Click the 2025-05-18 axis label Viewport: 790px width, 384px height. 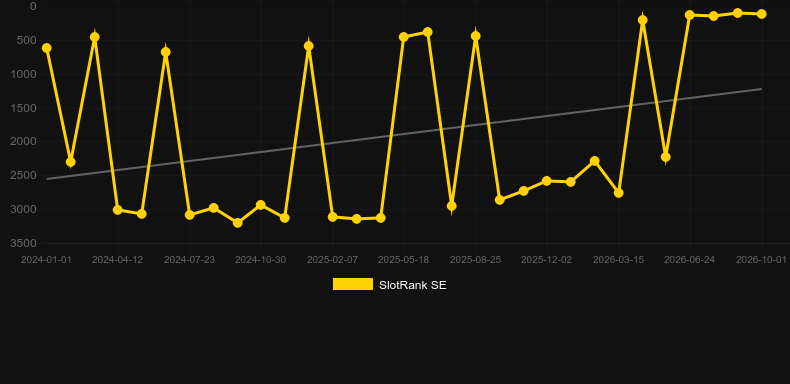tap(404, 260)
